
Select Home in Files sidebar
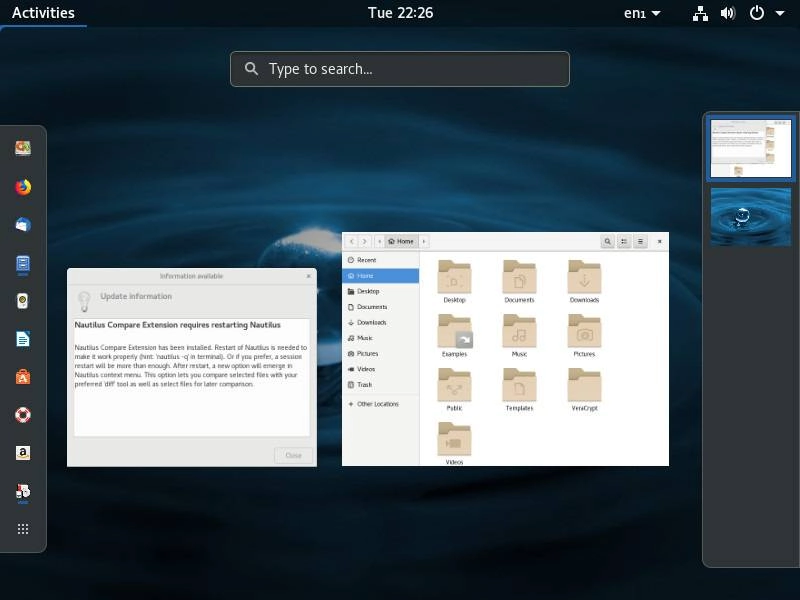[381, 276]
